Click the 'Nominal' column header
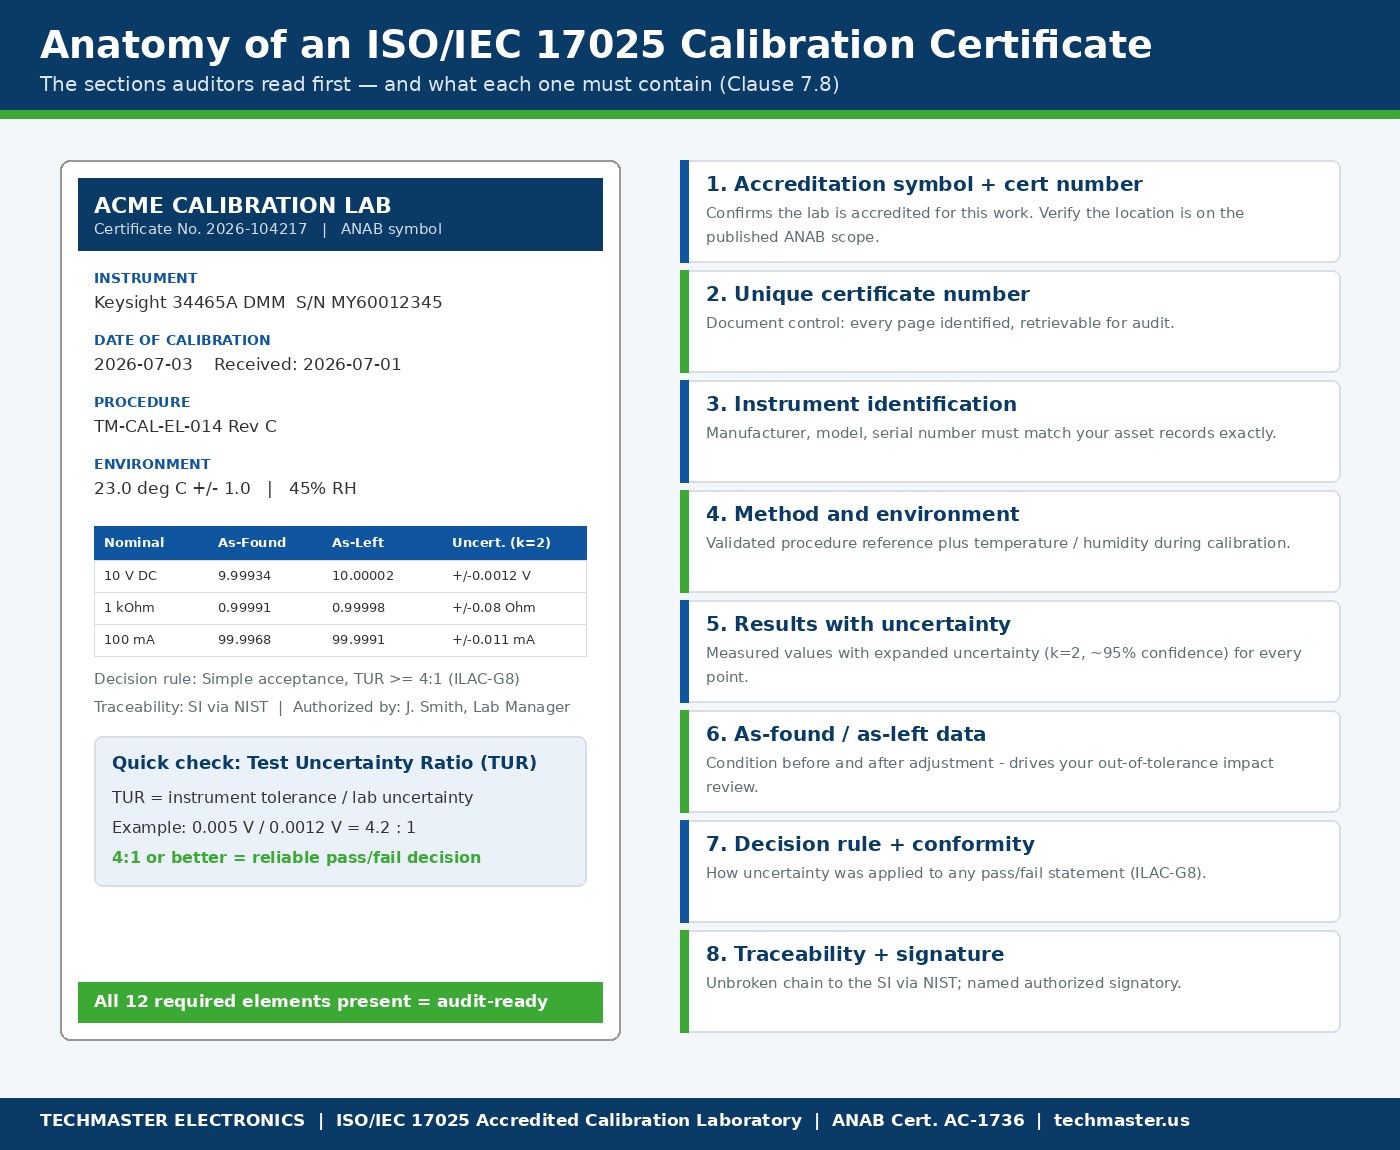1400x1150 pixels. (134, 543)
